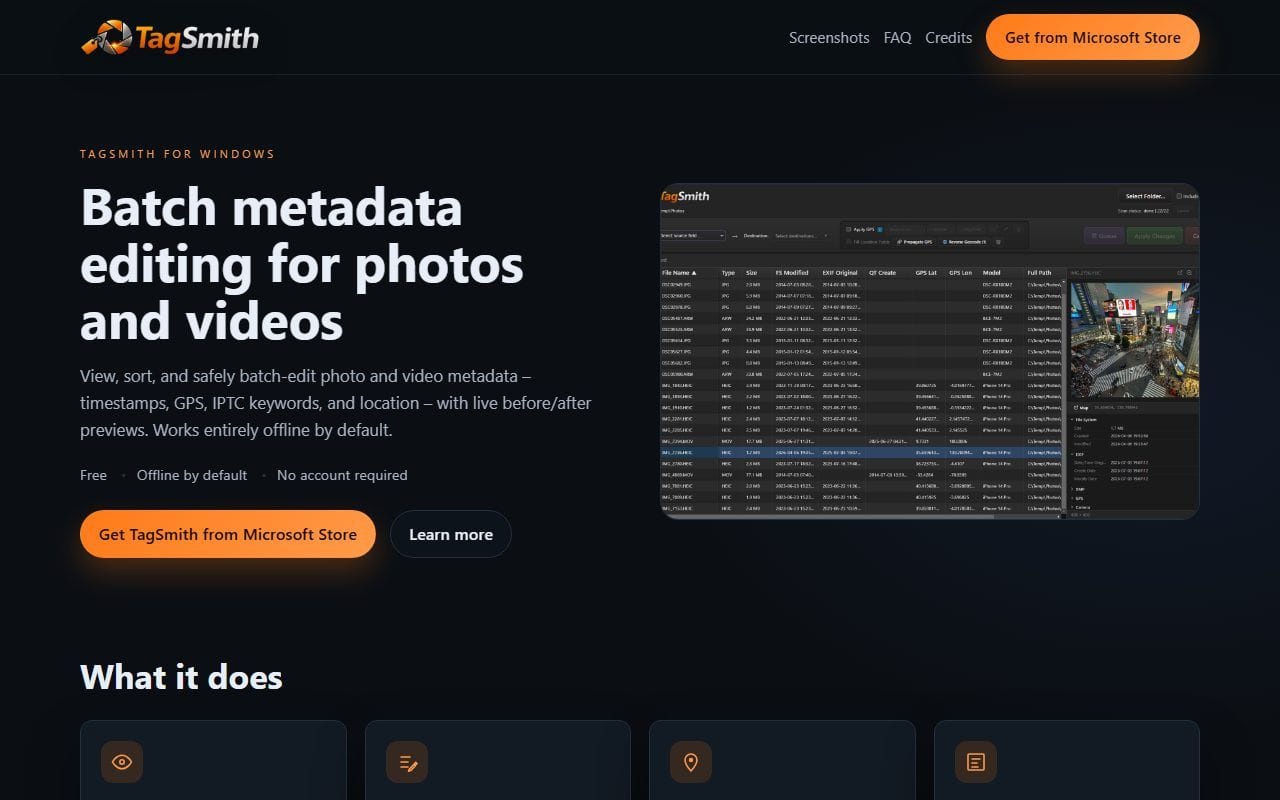The height and width of the screenshot is (800, 1280).
Task: Click the horizontal scrollbar under the file table
Action: click(827, 516)
